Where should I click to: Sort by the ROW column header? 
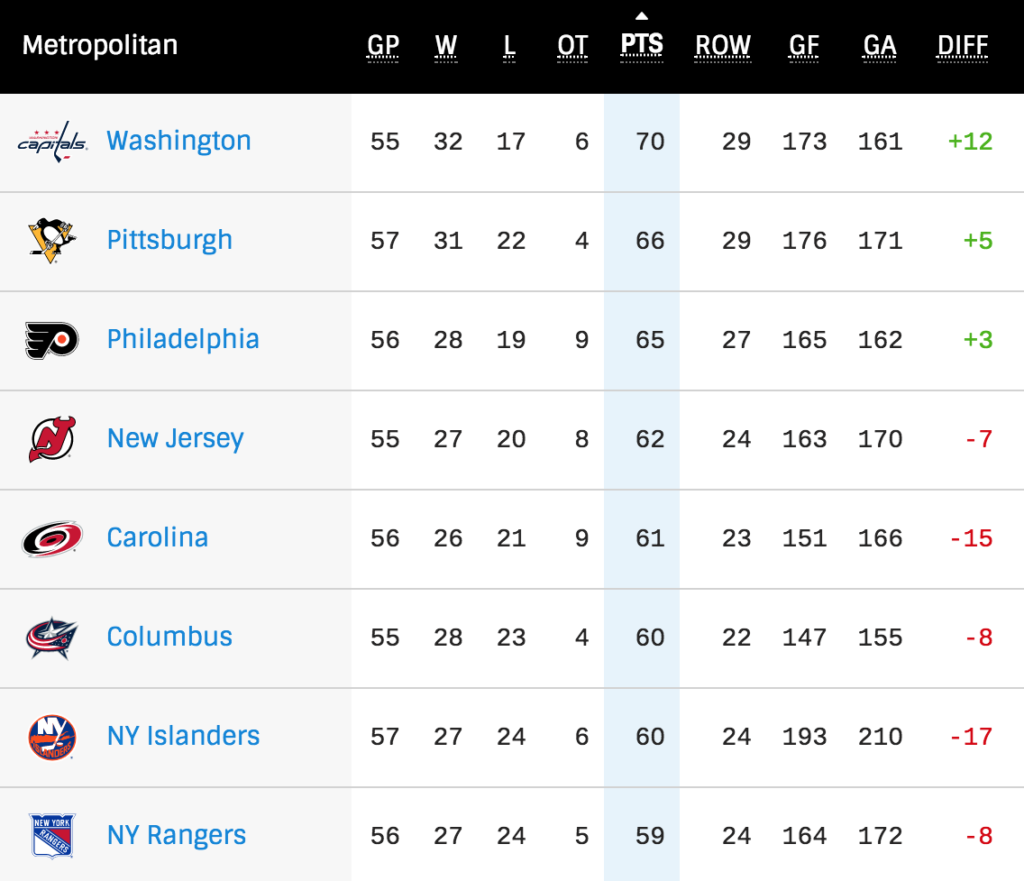pyautogui.click(x=723, y=46)
